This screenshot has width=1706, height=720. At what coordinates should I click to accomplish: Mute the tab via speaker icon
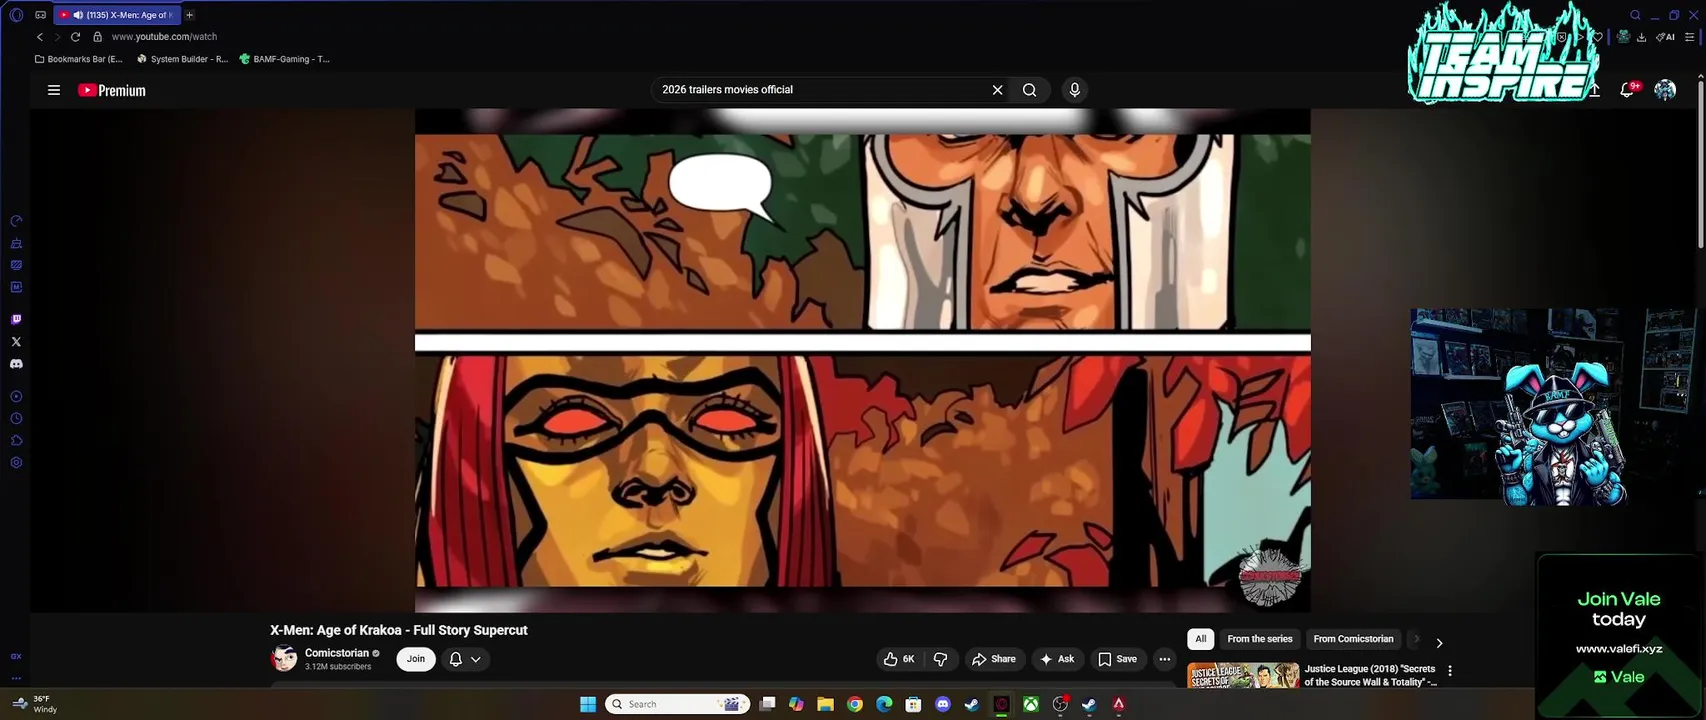[78, 15]
